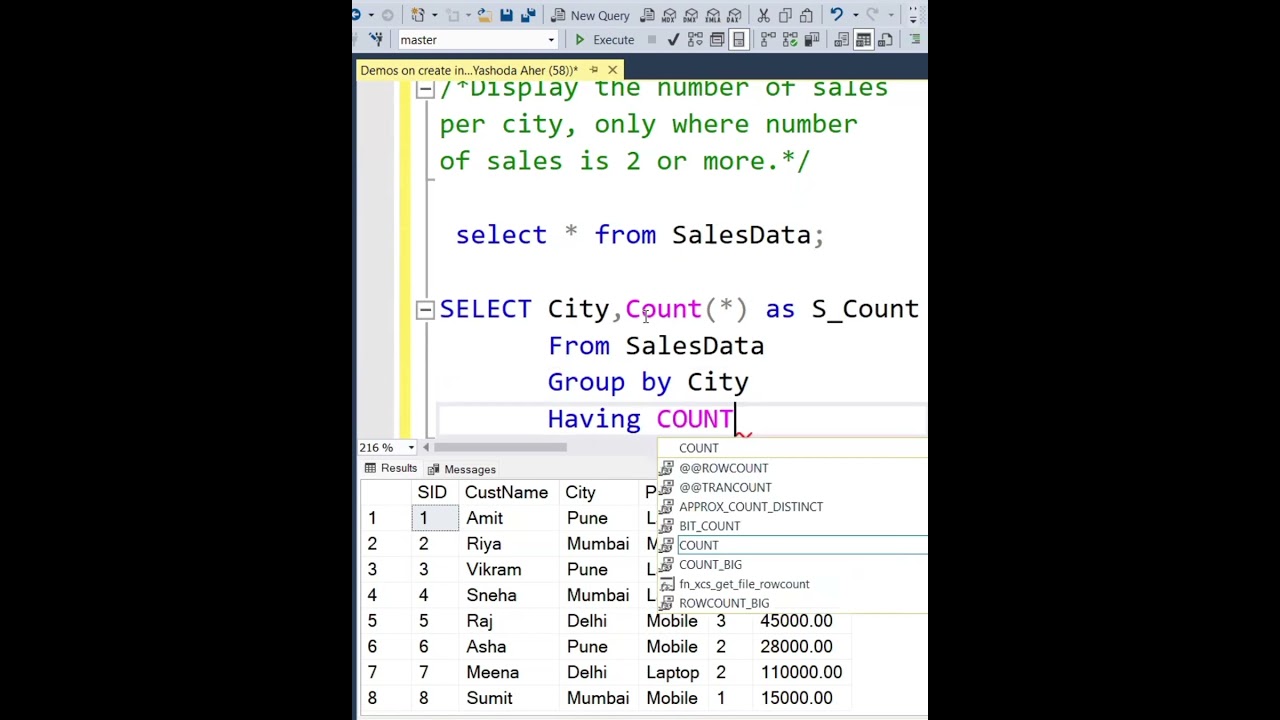The width and height of the screenshot is (1280, 720).
Task: Open the undo history dropdown arrow
Action: click(855, 15)
